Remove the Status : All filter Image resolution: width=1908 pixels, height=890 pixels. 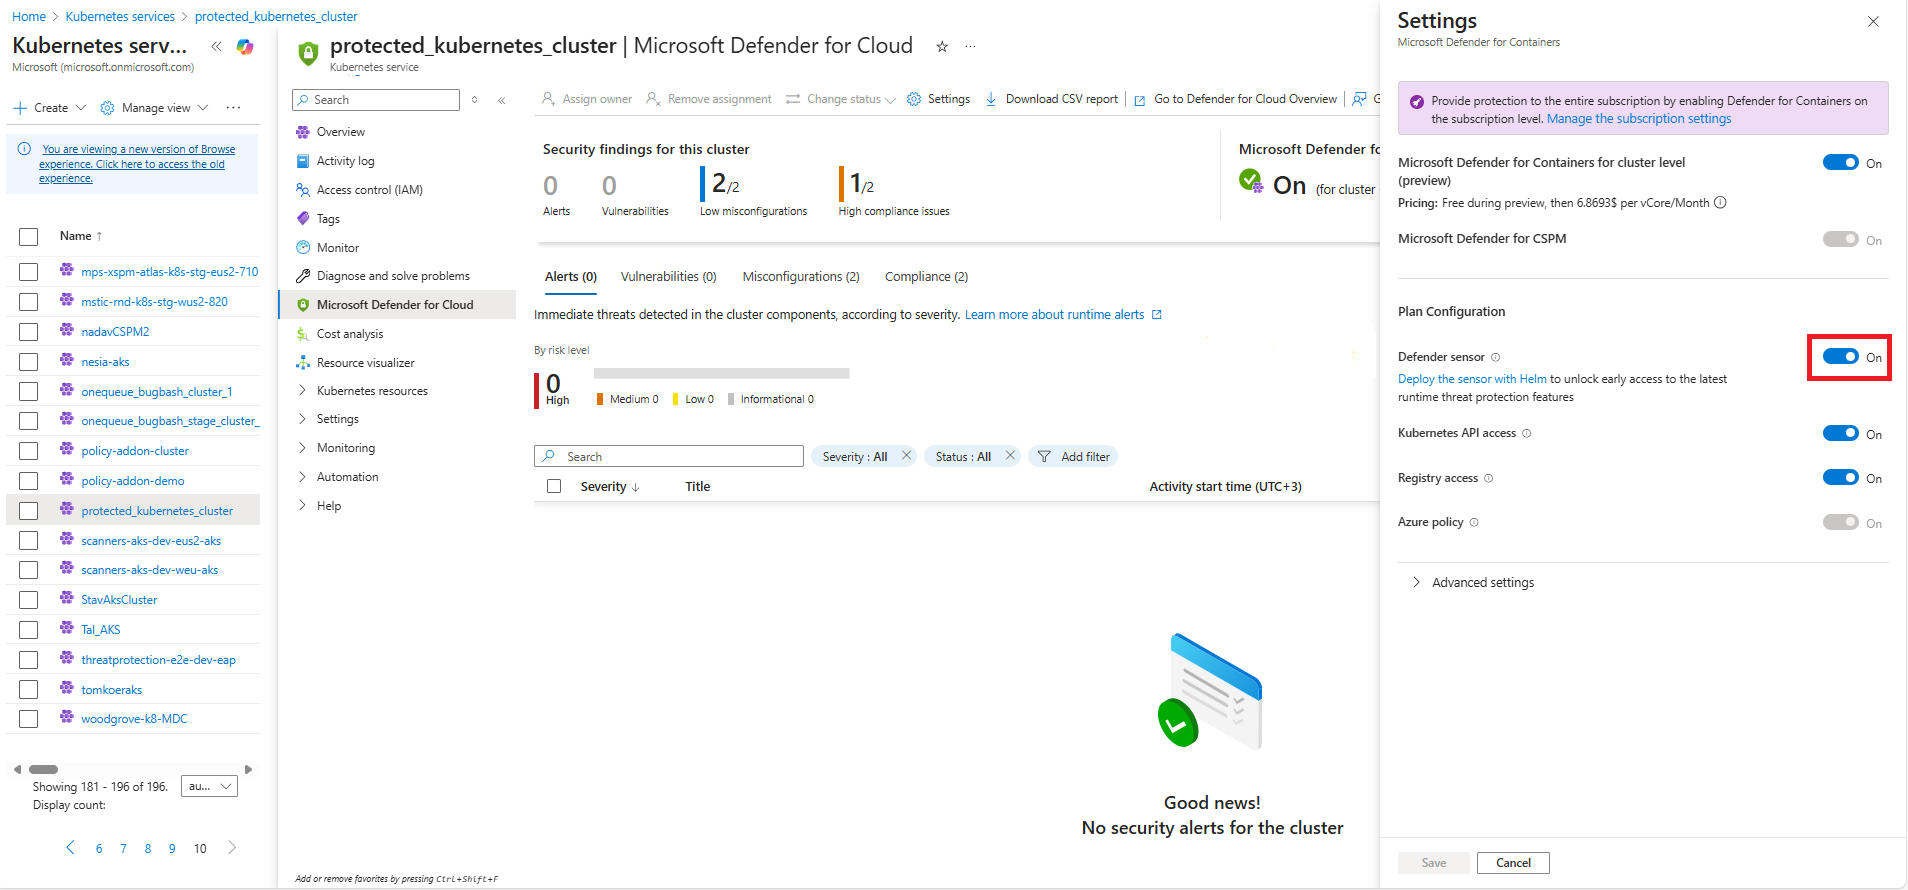(1010, 456)
